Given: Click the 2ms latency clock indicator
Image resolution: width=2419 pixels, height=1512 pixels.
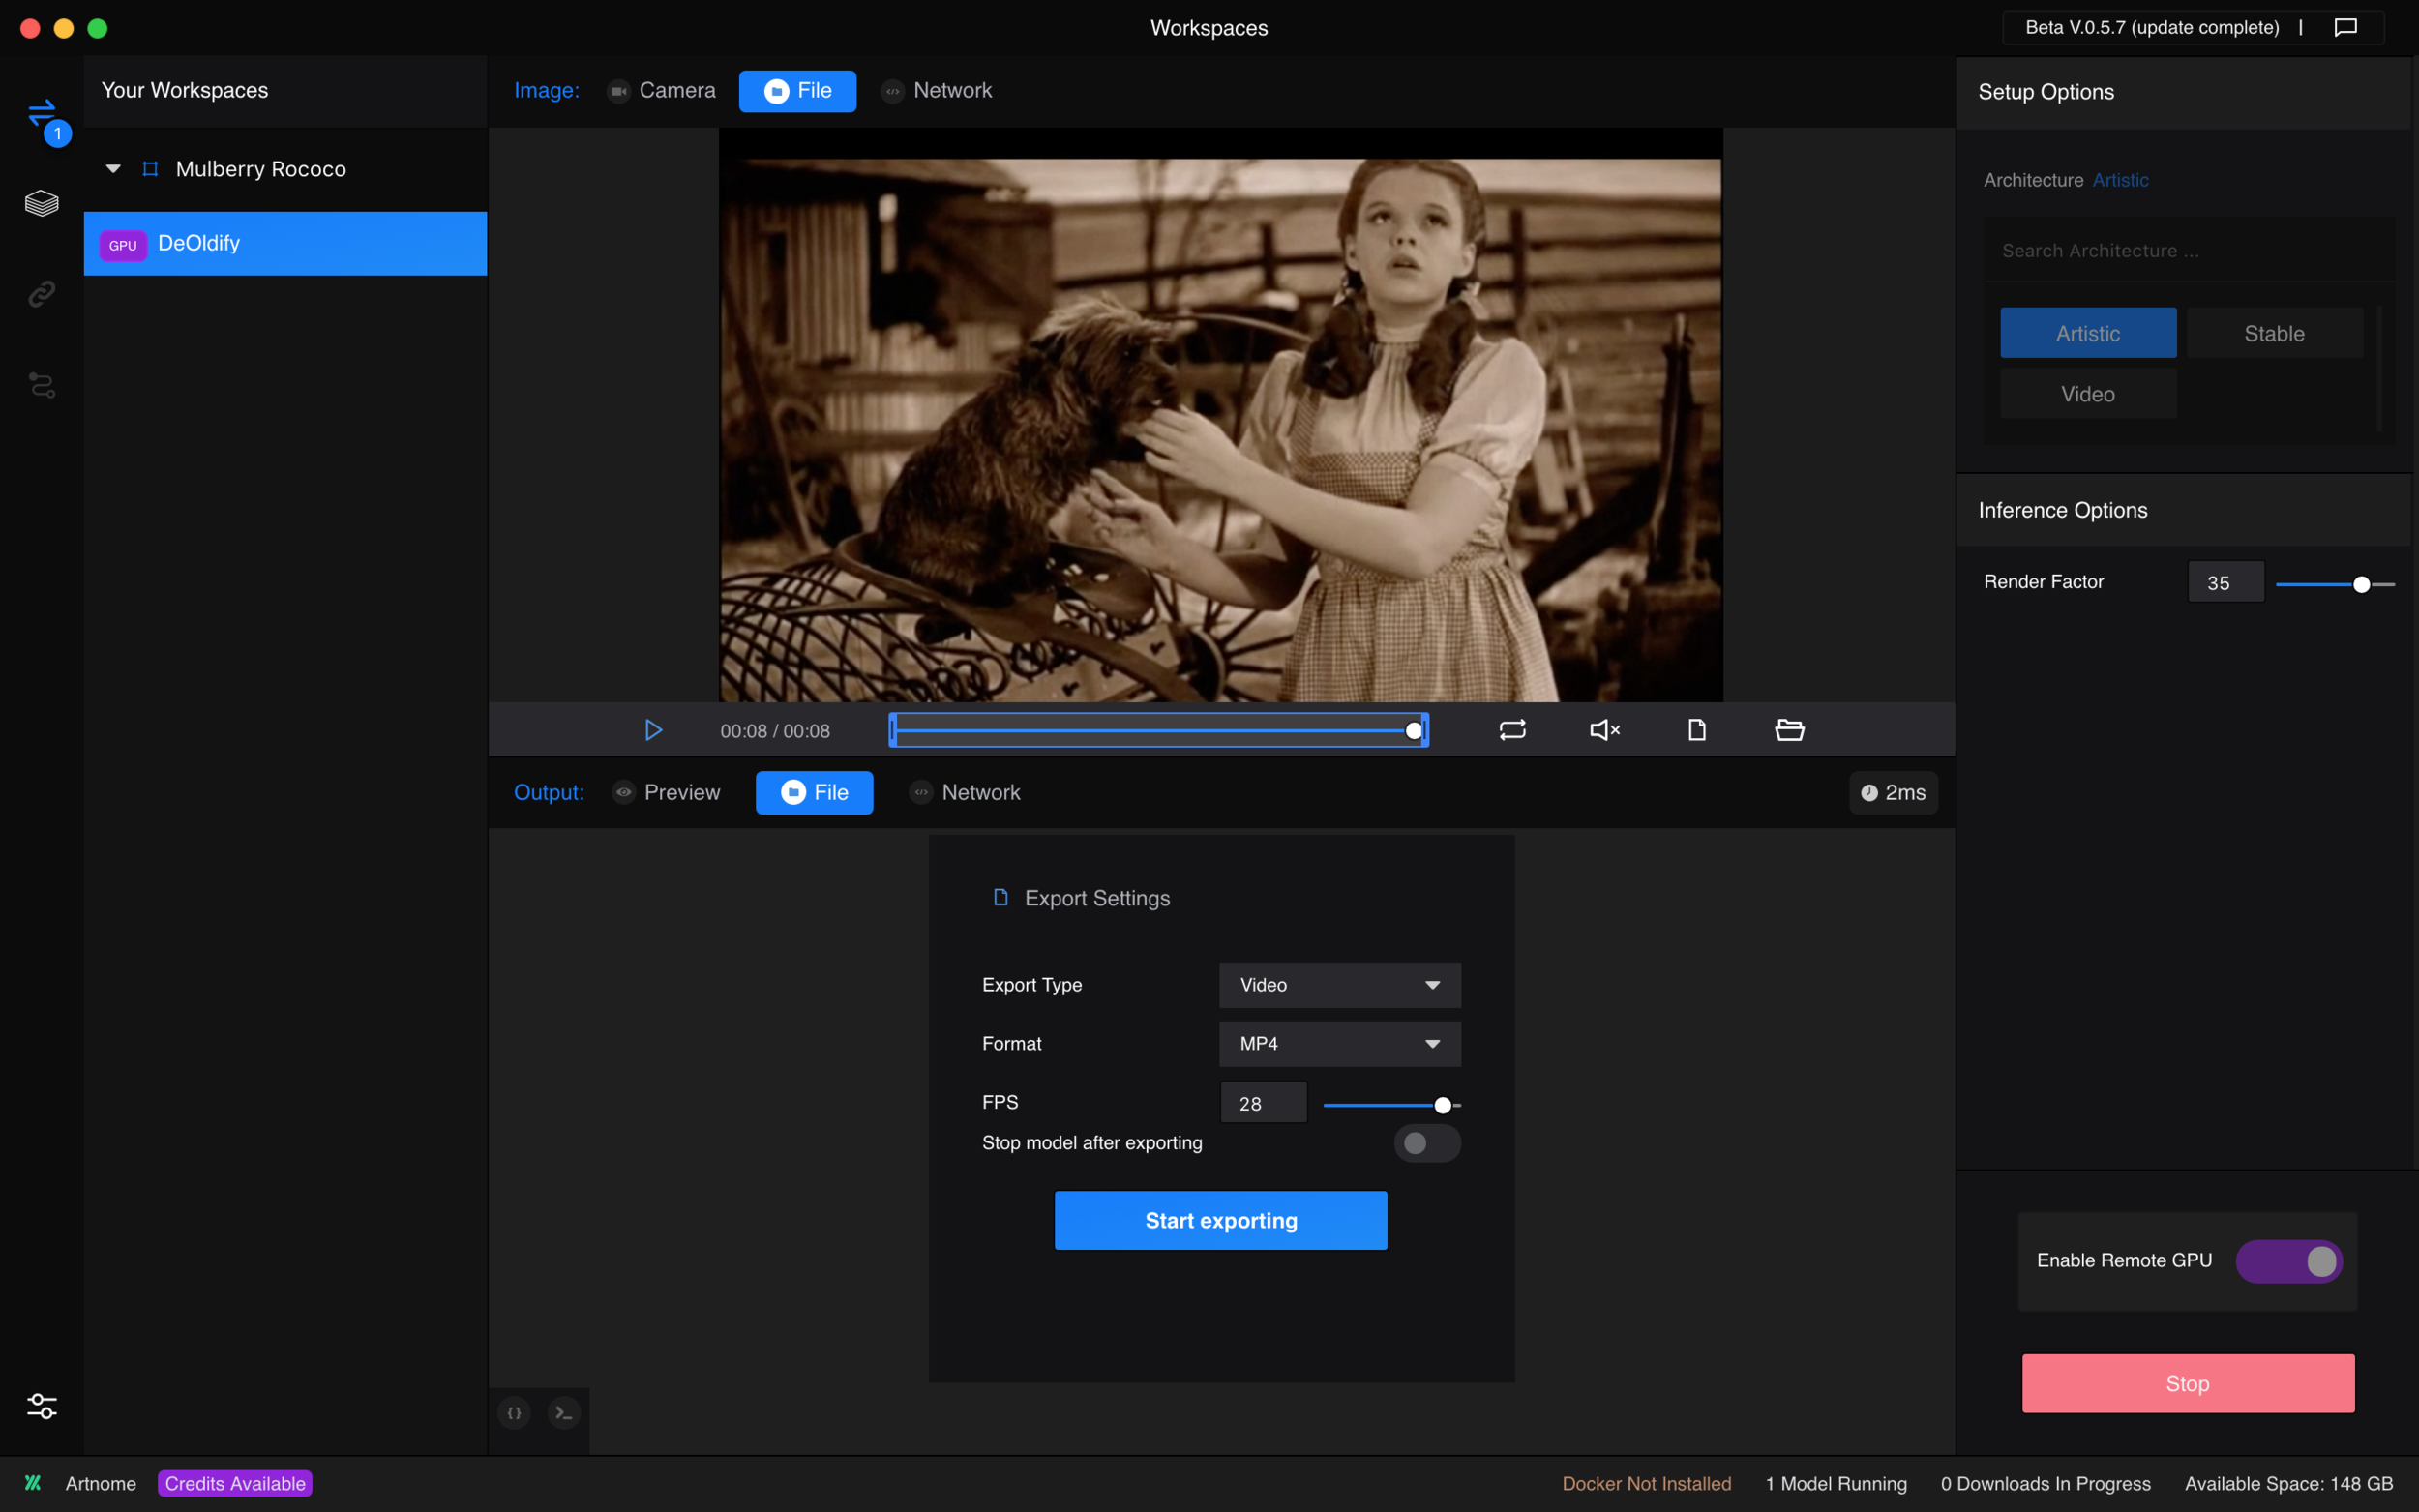Looking at the screenshot, I should [x=1893, y=793].
